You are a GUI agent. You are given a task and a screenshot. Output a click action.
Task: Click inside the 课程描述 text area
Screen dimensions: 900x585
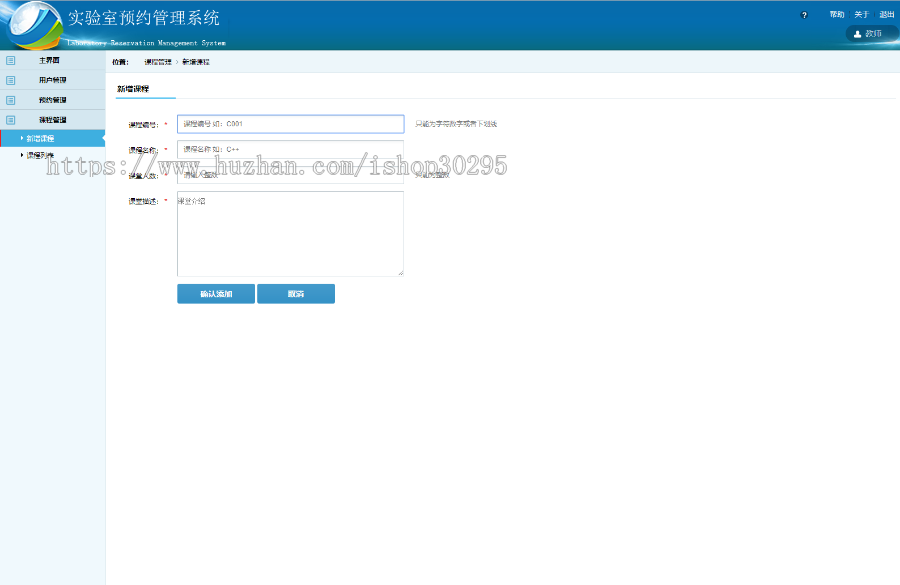click(290, 232)
